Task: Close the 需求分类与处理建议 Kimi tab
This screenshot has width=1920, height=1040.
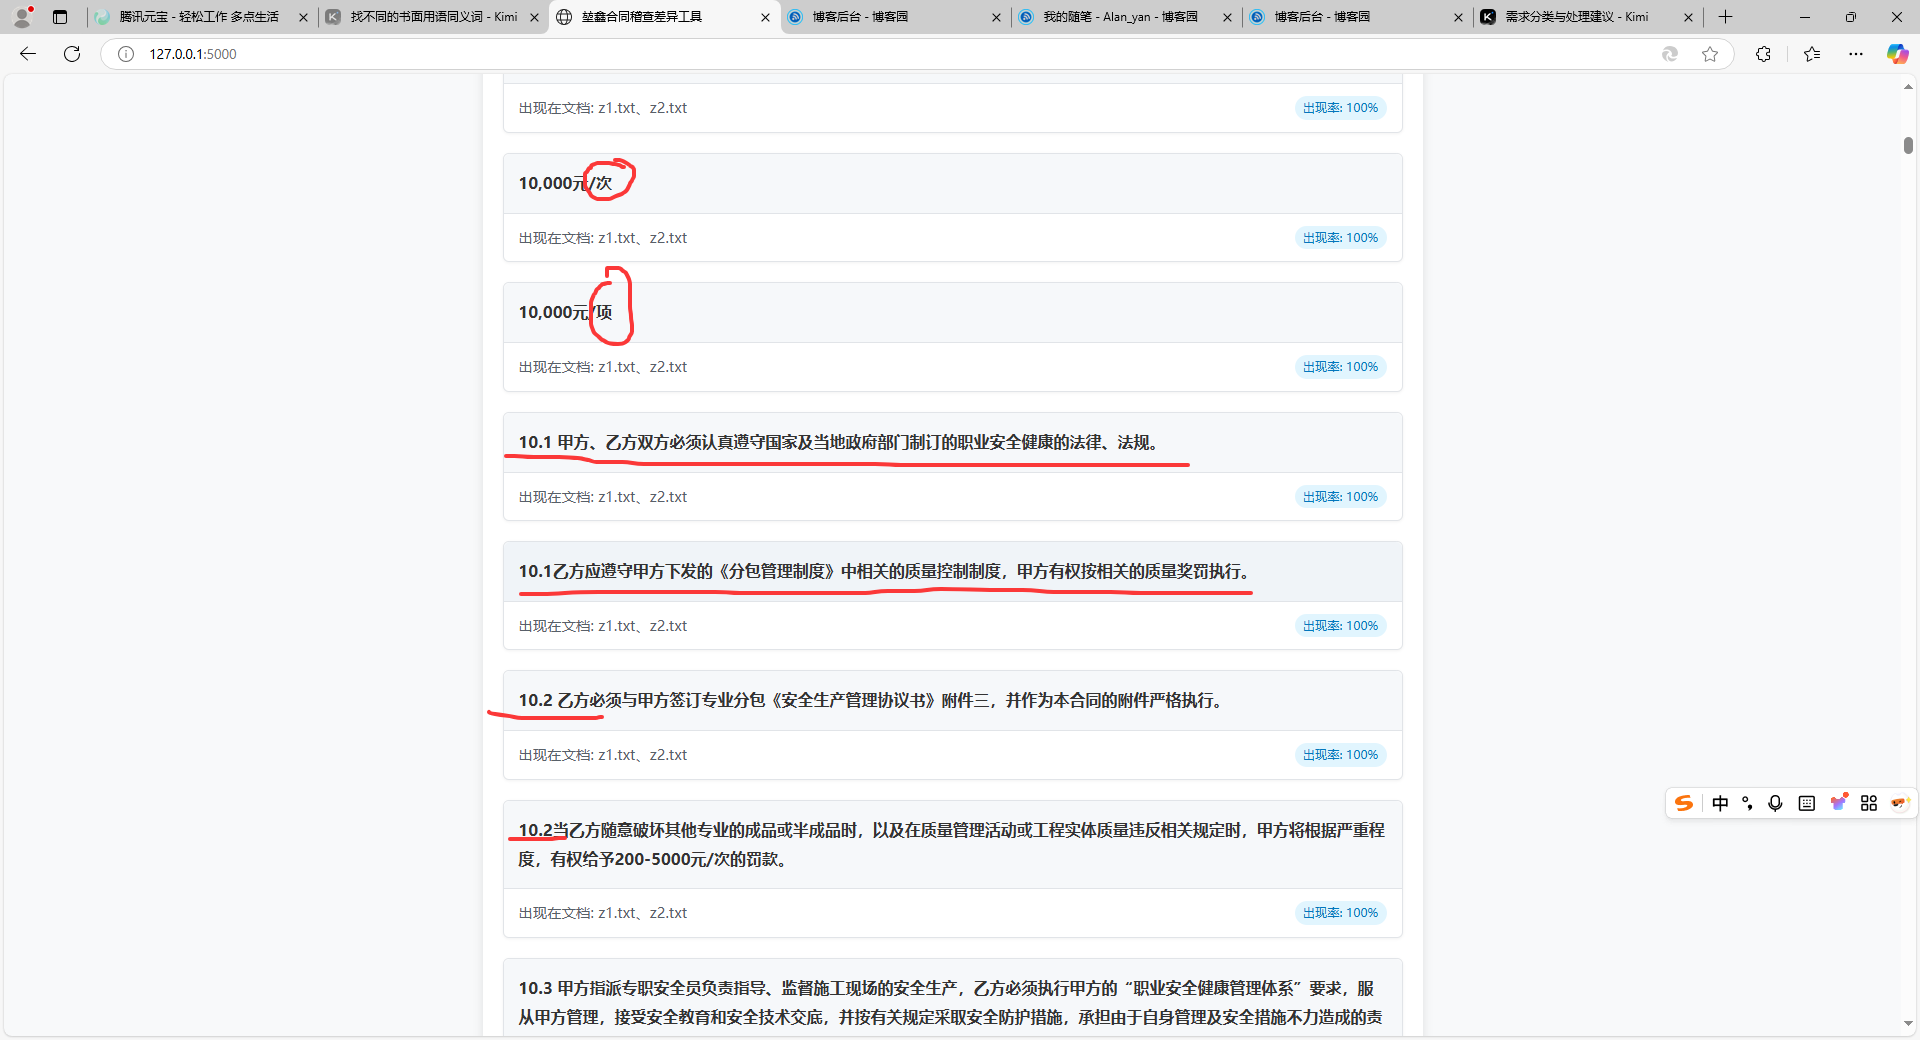Action: (1689, 17)
